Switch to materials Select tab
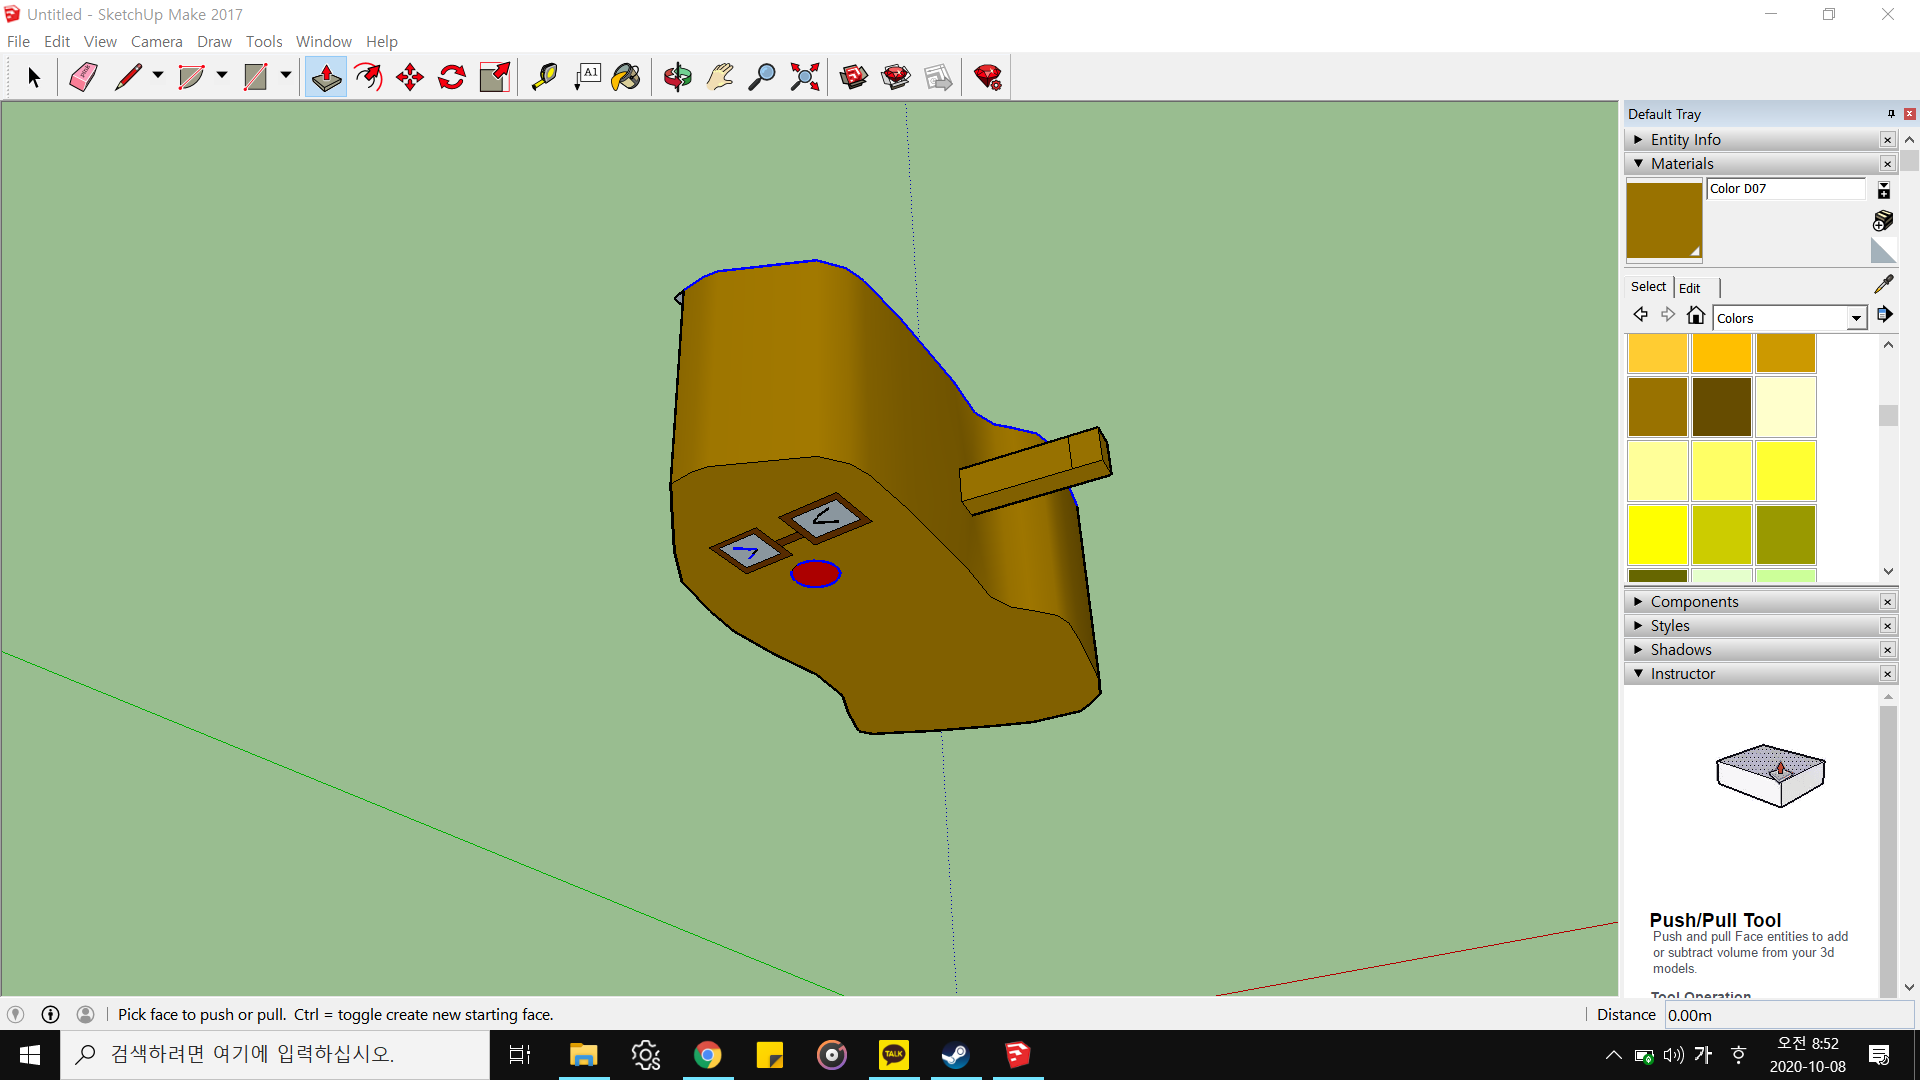Screen dimensions: 1920x1080 click(x=1648, y=286)
